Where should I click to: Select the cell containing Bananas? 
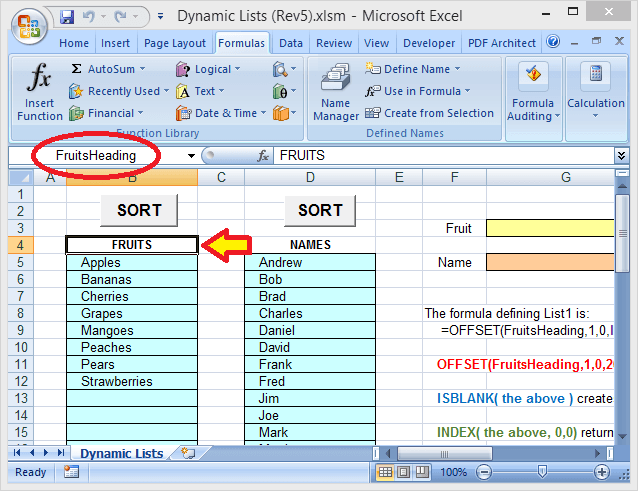click(131, 280)
